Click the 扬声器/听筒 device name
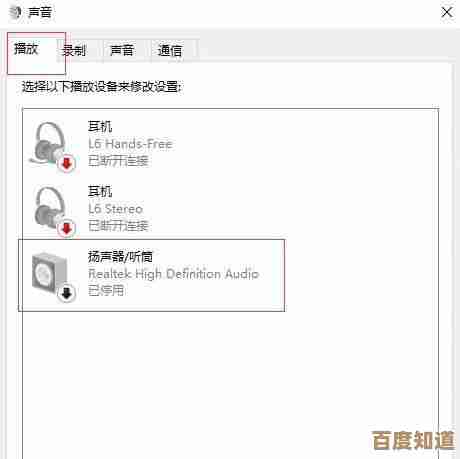This screenshot has height=459, width=460. point(120,257)
